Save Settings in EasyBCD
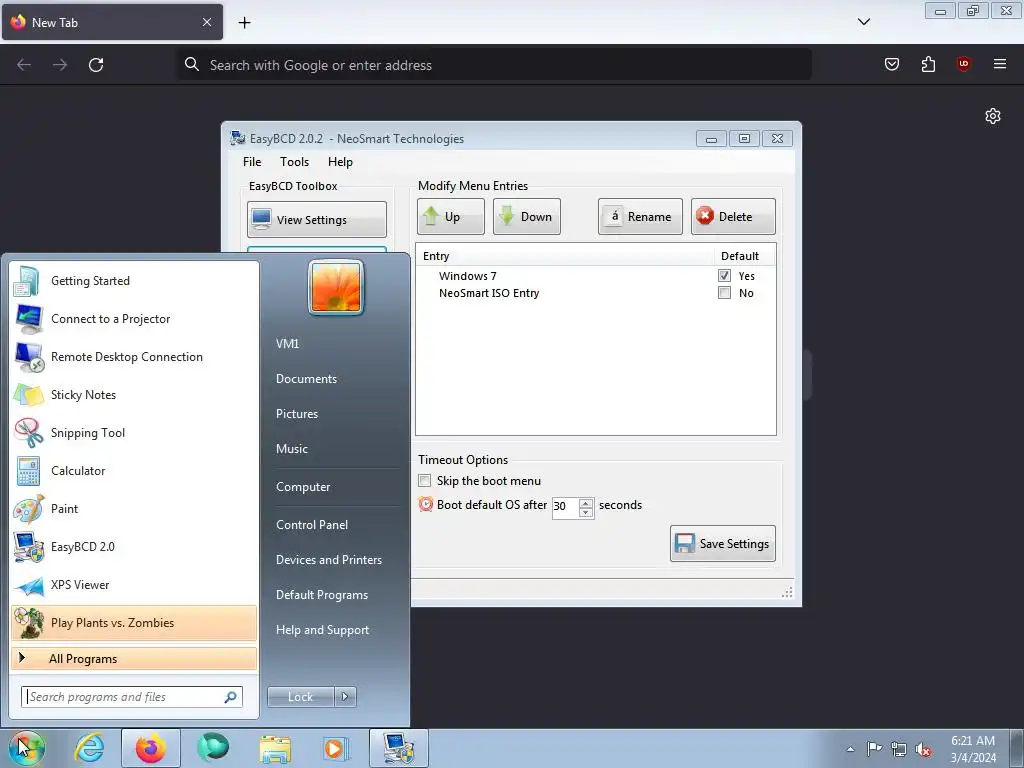The width and height of the screenshot is (1024, 768). (x=723, y=543)
